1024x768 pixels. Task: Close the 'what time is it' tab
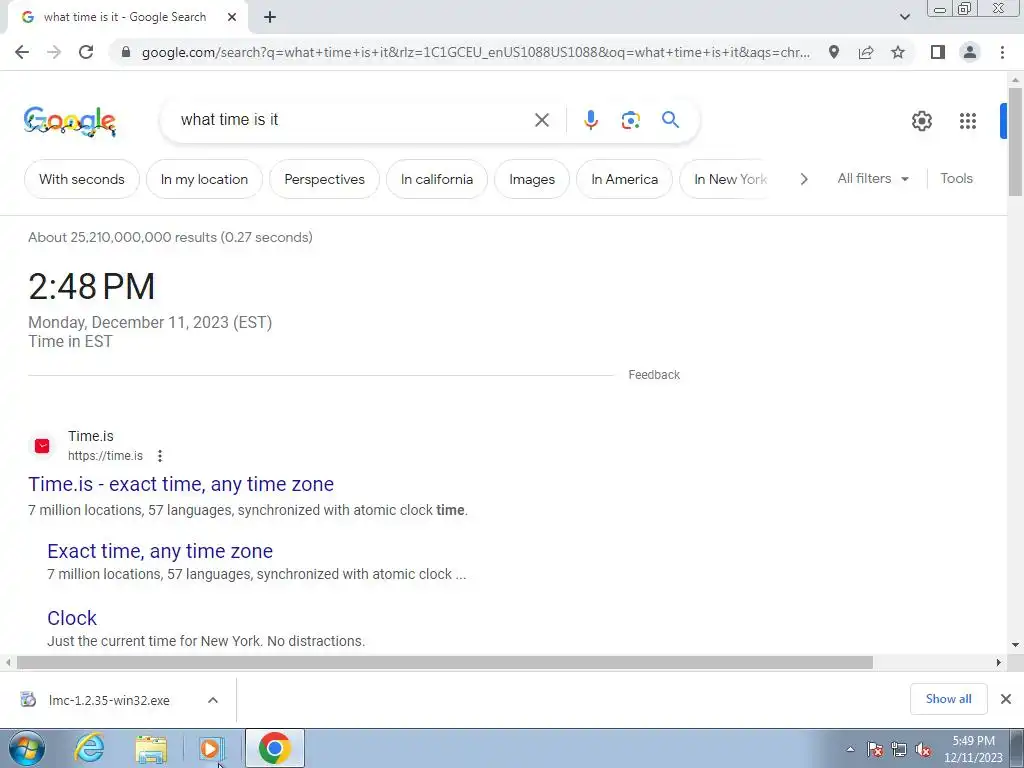pos(232,18)
